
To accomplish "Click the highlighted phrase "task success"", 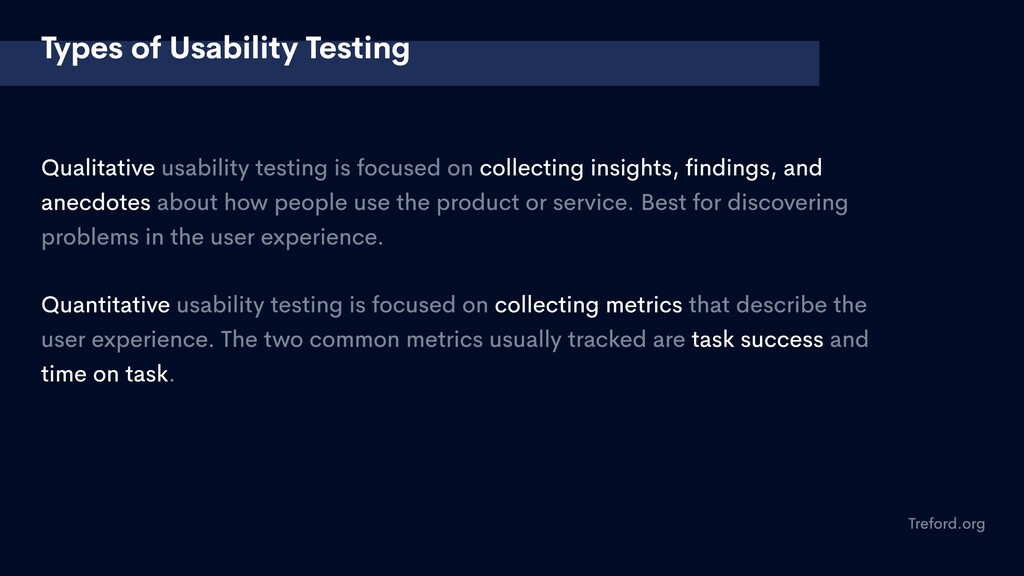I will point(757,340).
